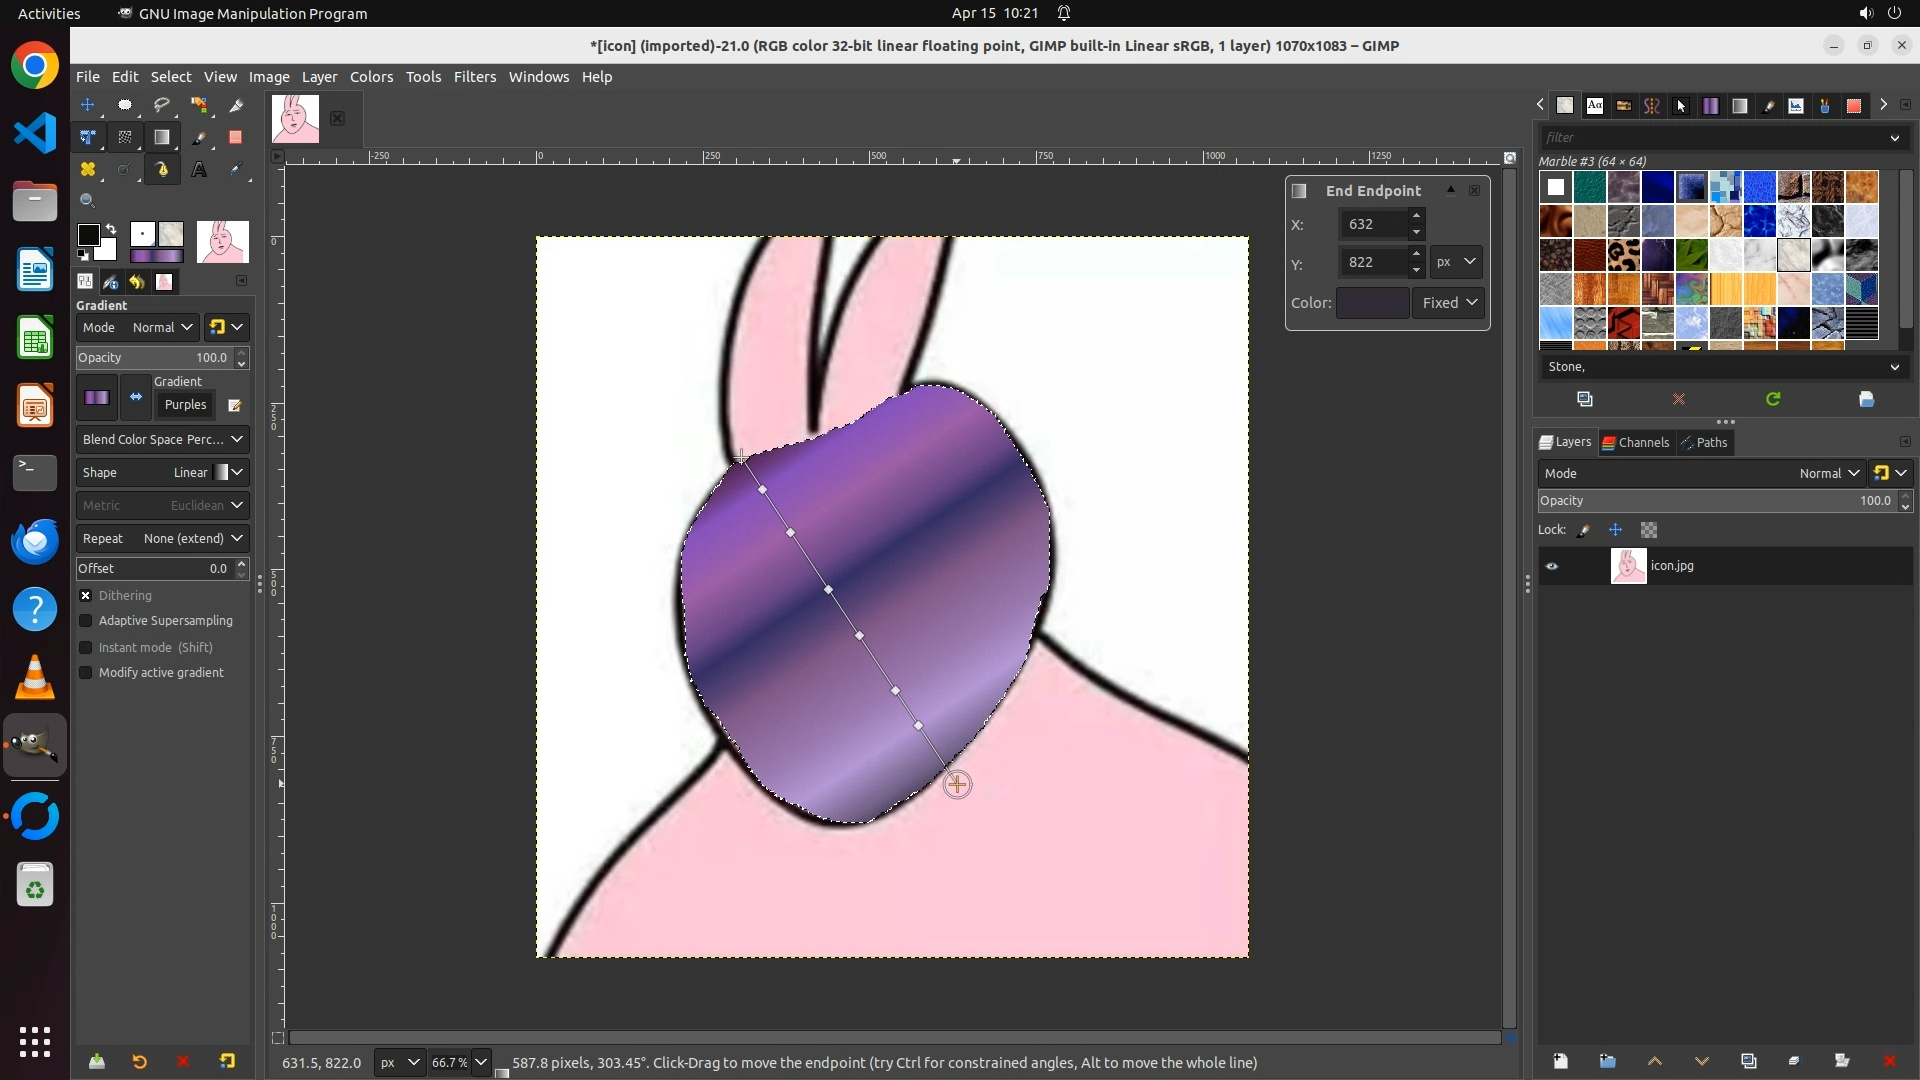
Task: Click the End Endpoint X field
Action: [x=1373, y=224]
